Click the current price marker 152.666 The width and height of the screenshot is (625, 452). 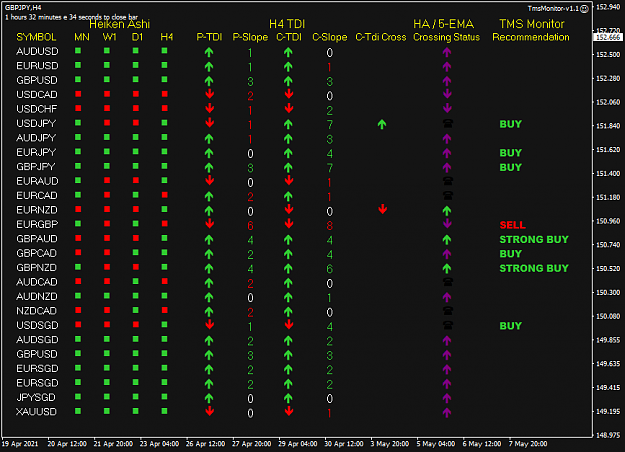point(609,37)
